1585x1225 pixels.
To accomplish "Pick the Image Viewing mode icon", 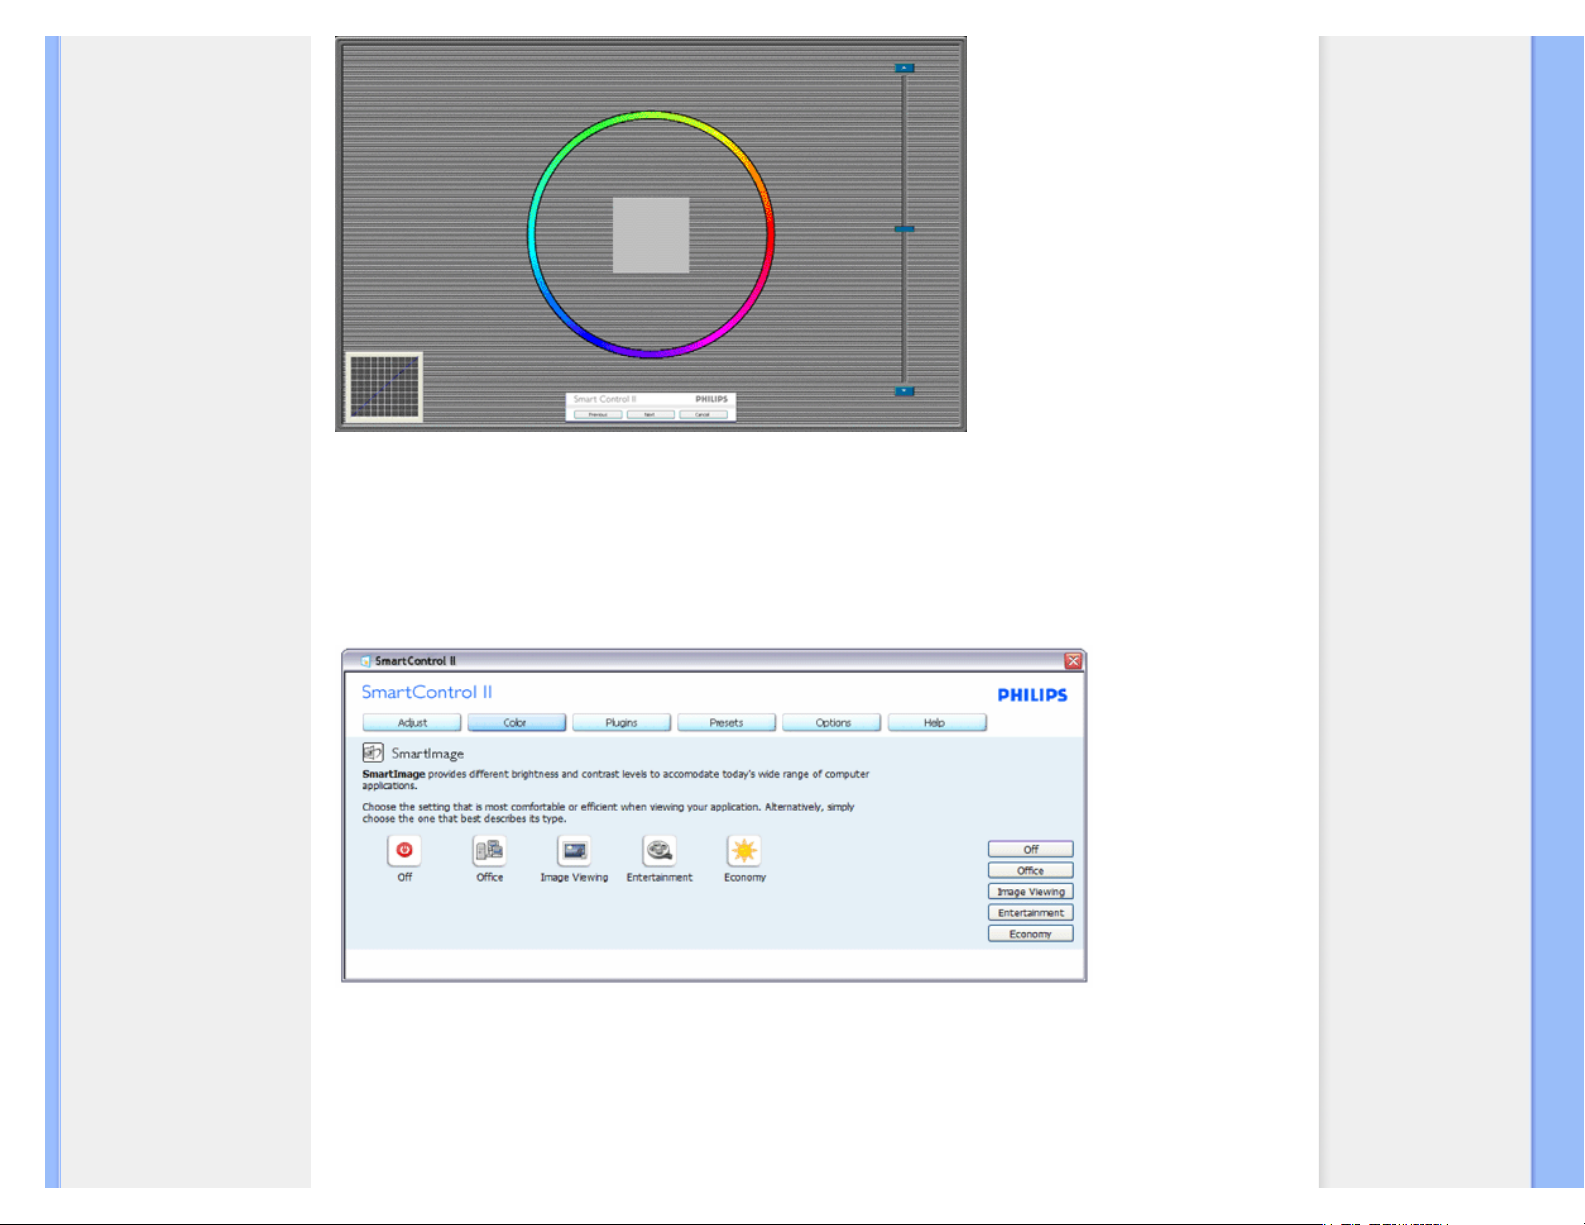I will click(574, 850).
